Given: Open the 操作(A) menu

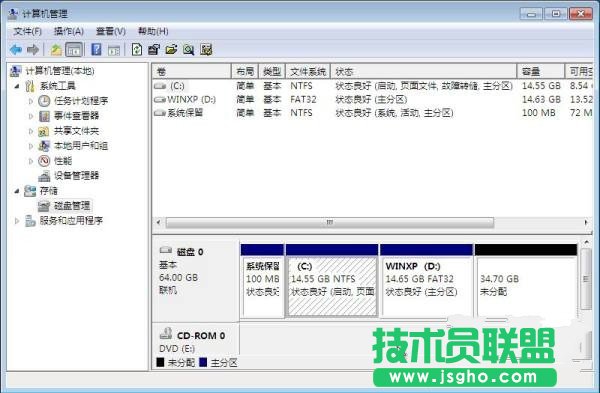Looking at the screenshot, I should 68,31.
